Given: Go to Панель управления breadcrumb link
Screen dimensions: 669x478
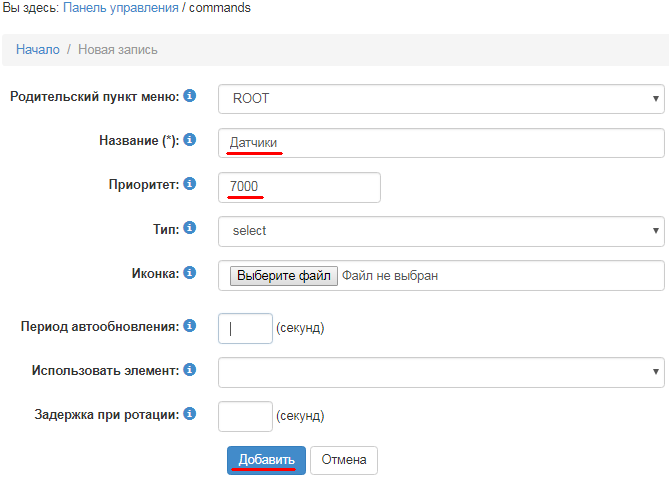Looking at the screenshot, I should tap(121, 8).
